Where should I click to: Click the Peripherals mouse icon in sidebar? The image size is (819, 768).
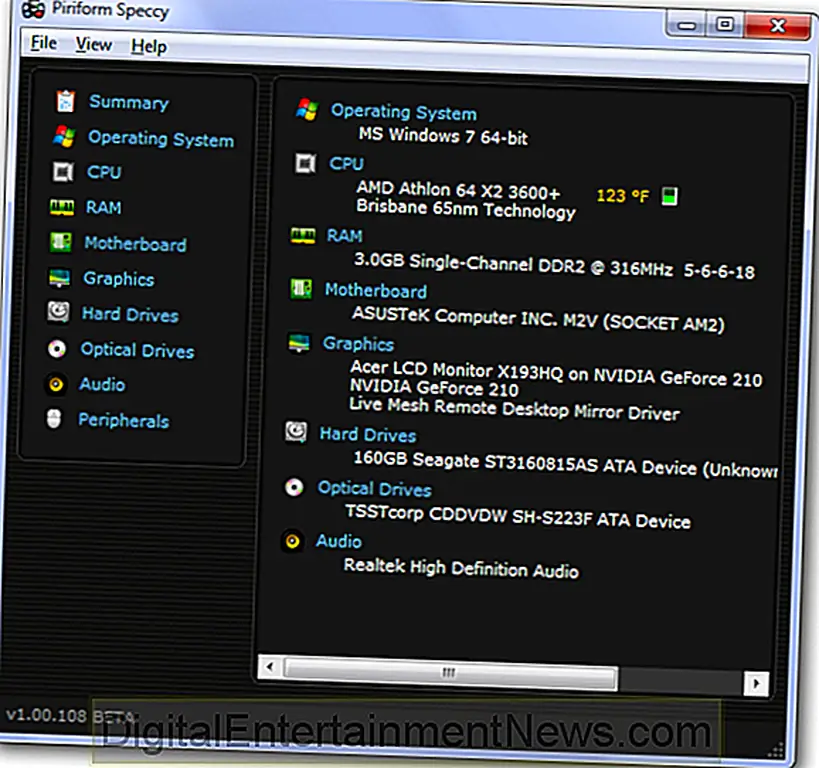[54, 419]
